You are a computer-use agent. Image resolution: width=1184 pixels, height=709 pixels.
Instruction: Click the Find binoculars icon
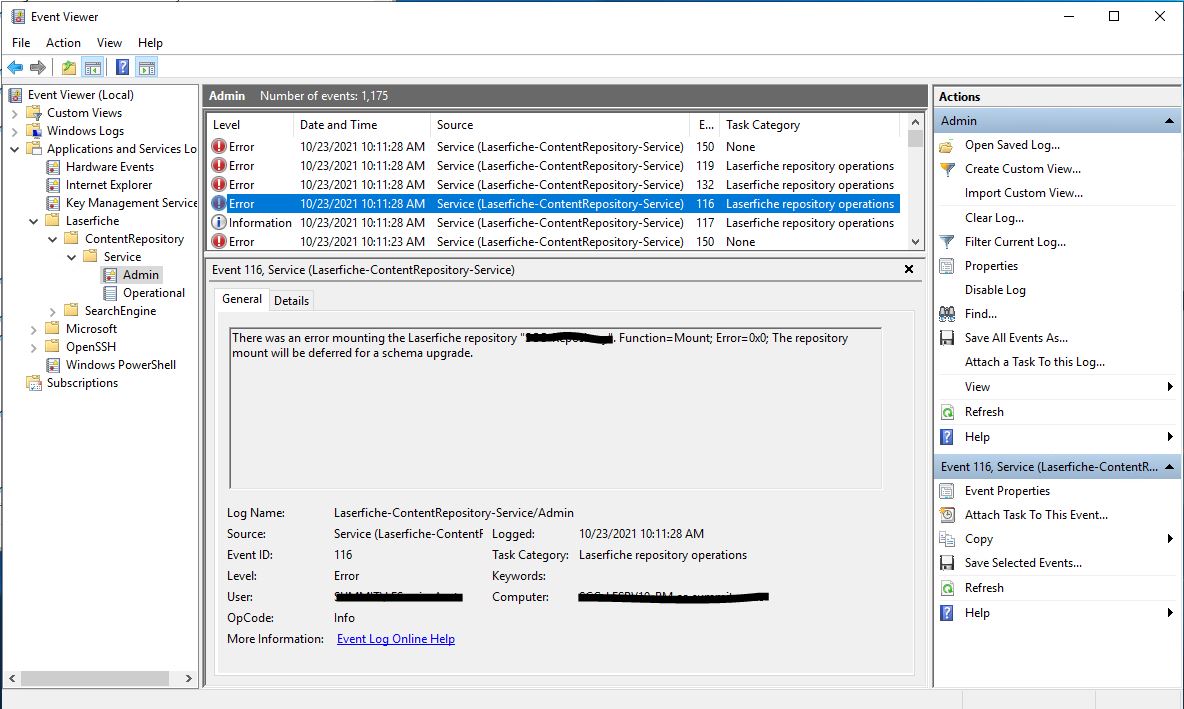coord(947,314)
